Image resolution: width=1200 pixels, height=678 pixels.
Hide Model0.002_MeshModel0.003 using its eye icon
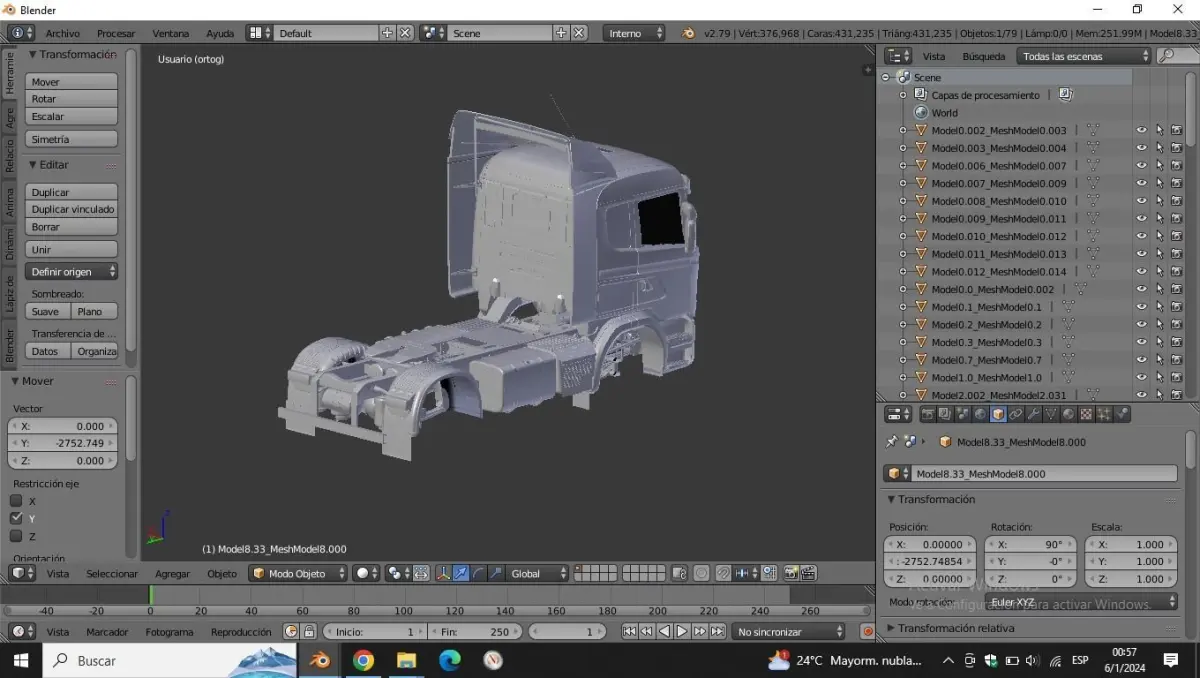pyautogui.click(x=1141, y=130)
